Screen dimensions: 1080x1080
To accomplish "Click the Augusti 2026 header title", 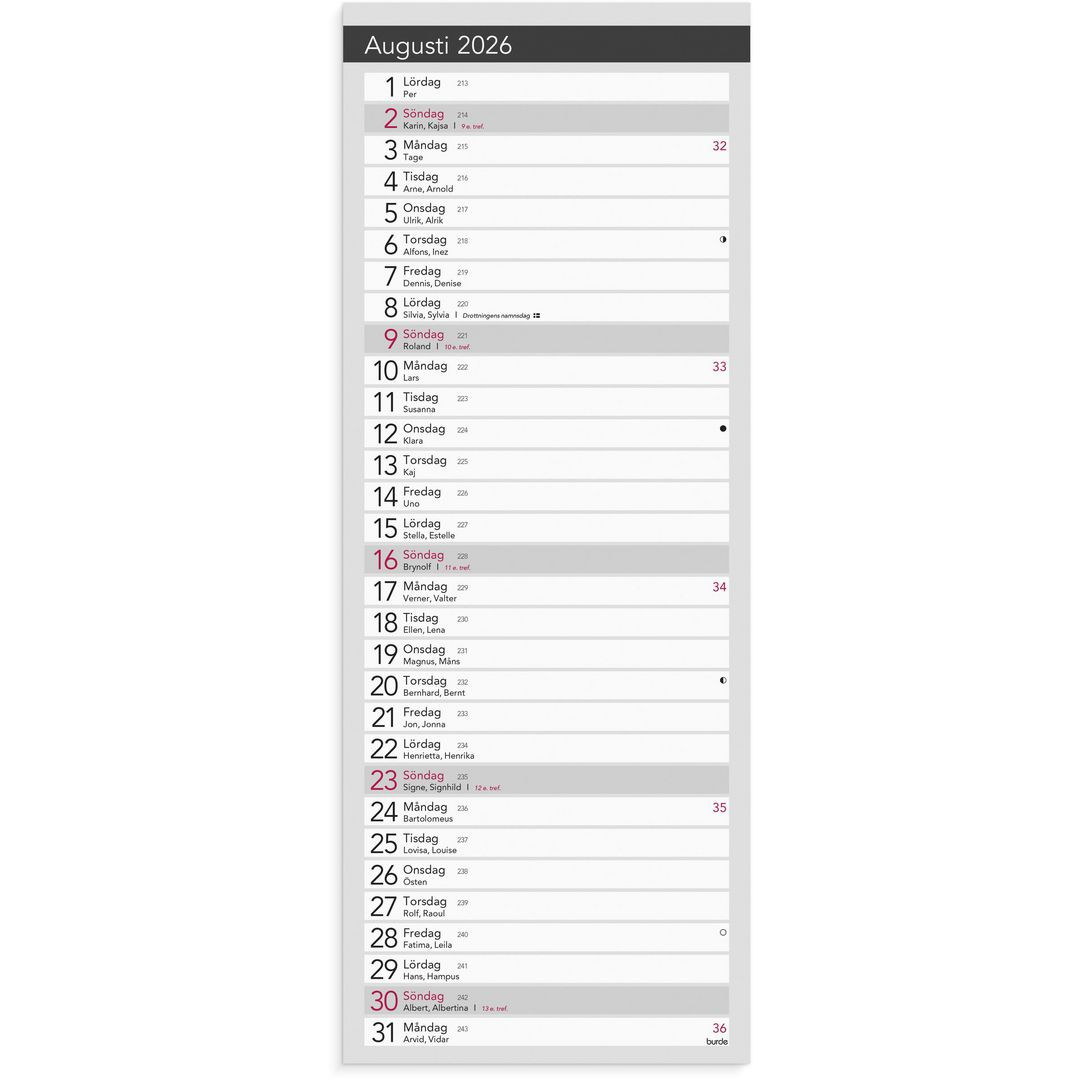I will pos(438,45).
